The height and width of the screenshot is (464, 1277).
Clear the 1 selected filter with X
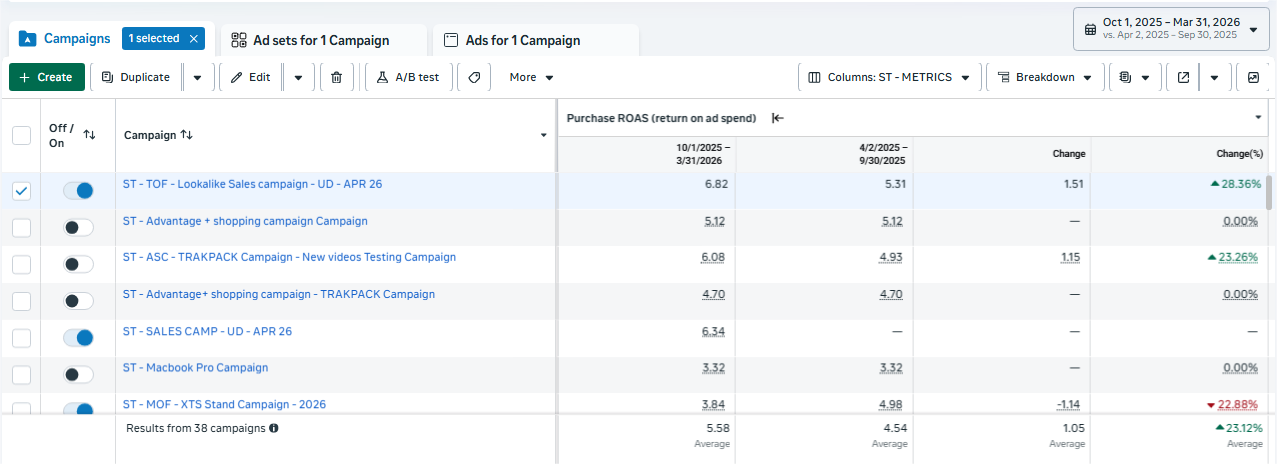pyautogui.click(x=194, y=38)
